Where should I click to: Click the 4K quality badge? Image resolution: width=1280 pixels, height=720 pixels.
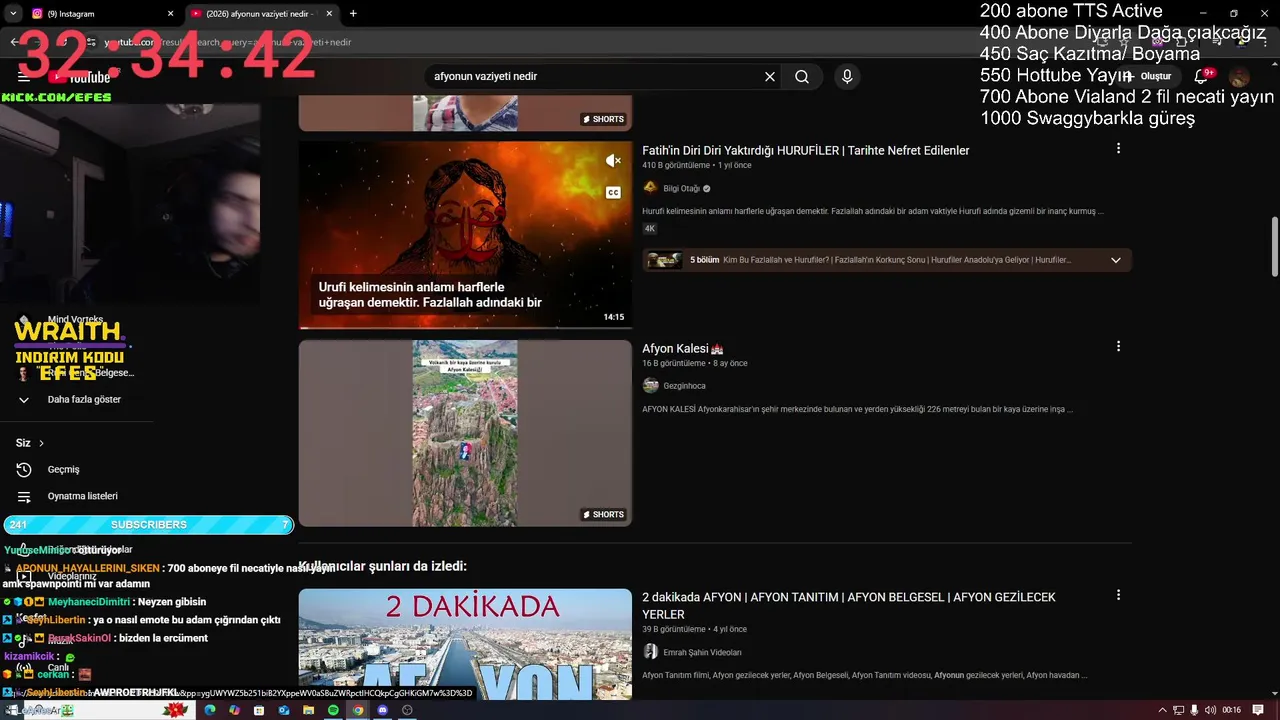pos(649,229)
